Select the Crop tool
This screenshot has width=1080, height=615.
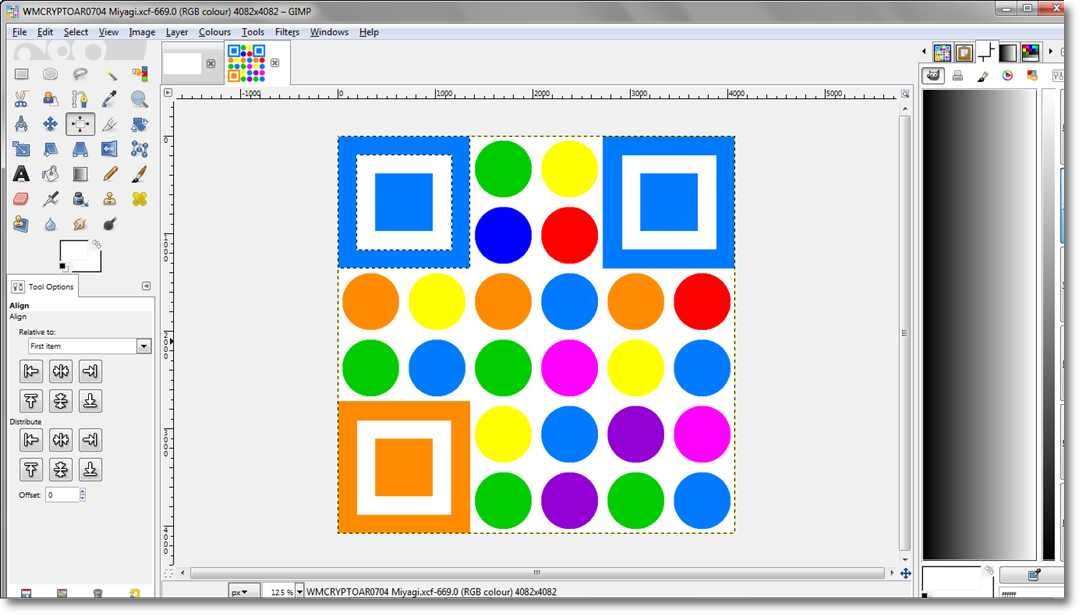click(x=110, y=124)
